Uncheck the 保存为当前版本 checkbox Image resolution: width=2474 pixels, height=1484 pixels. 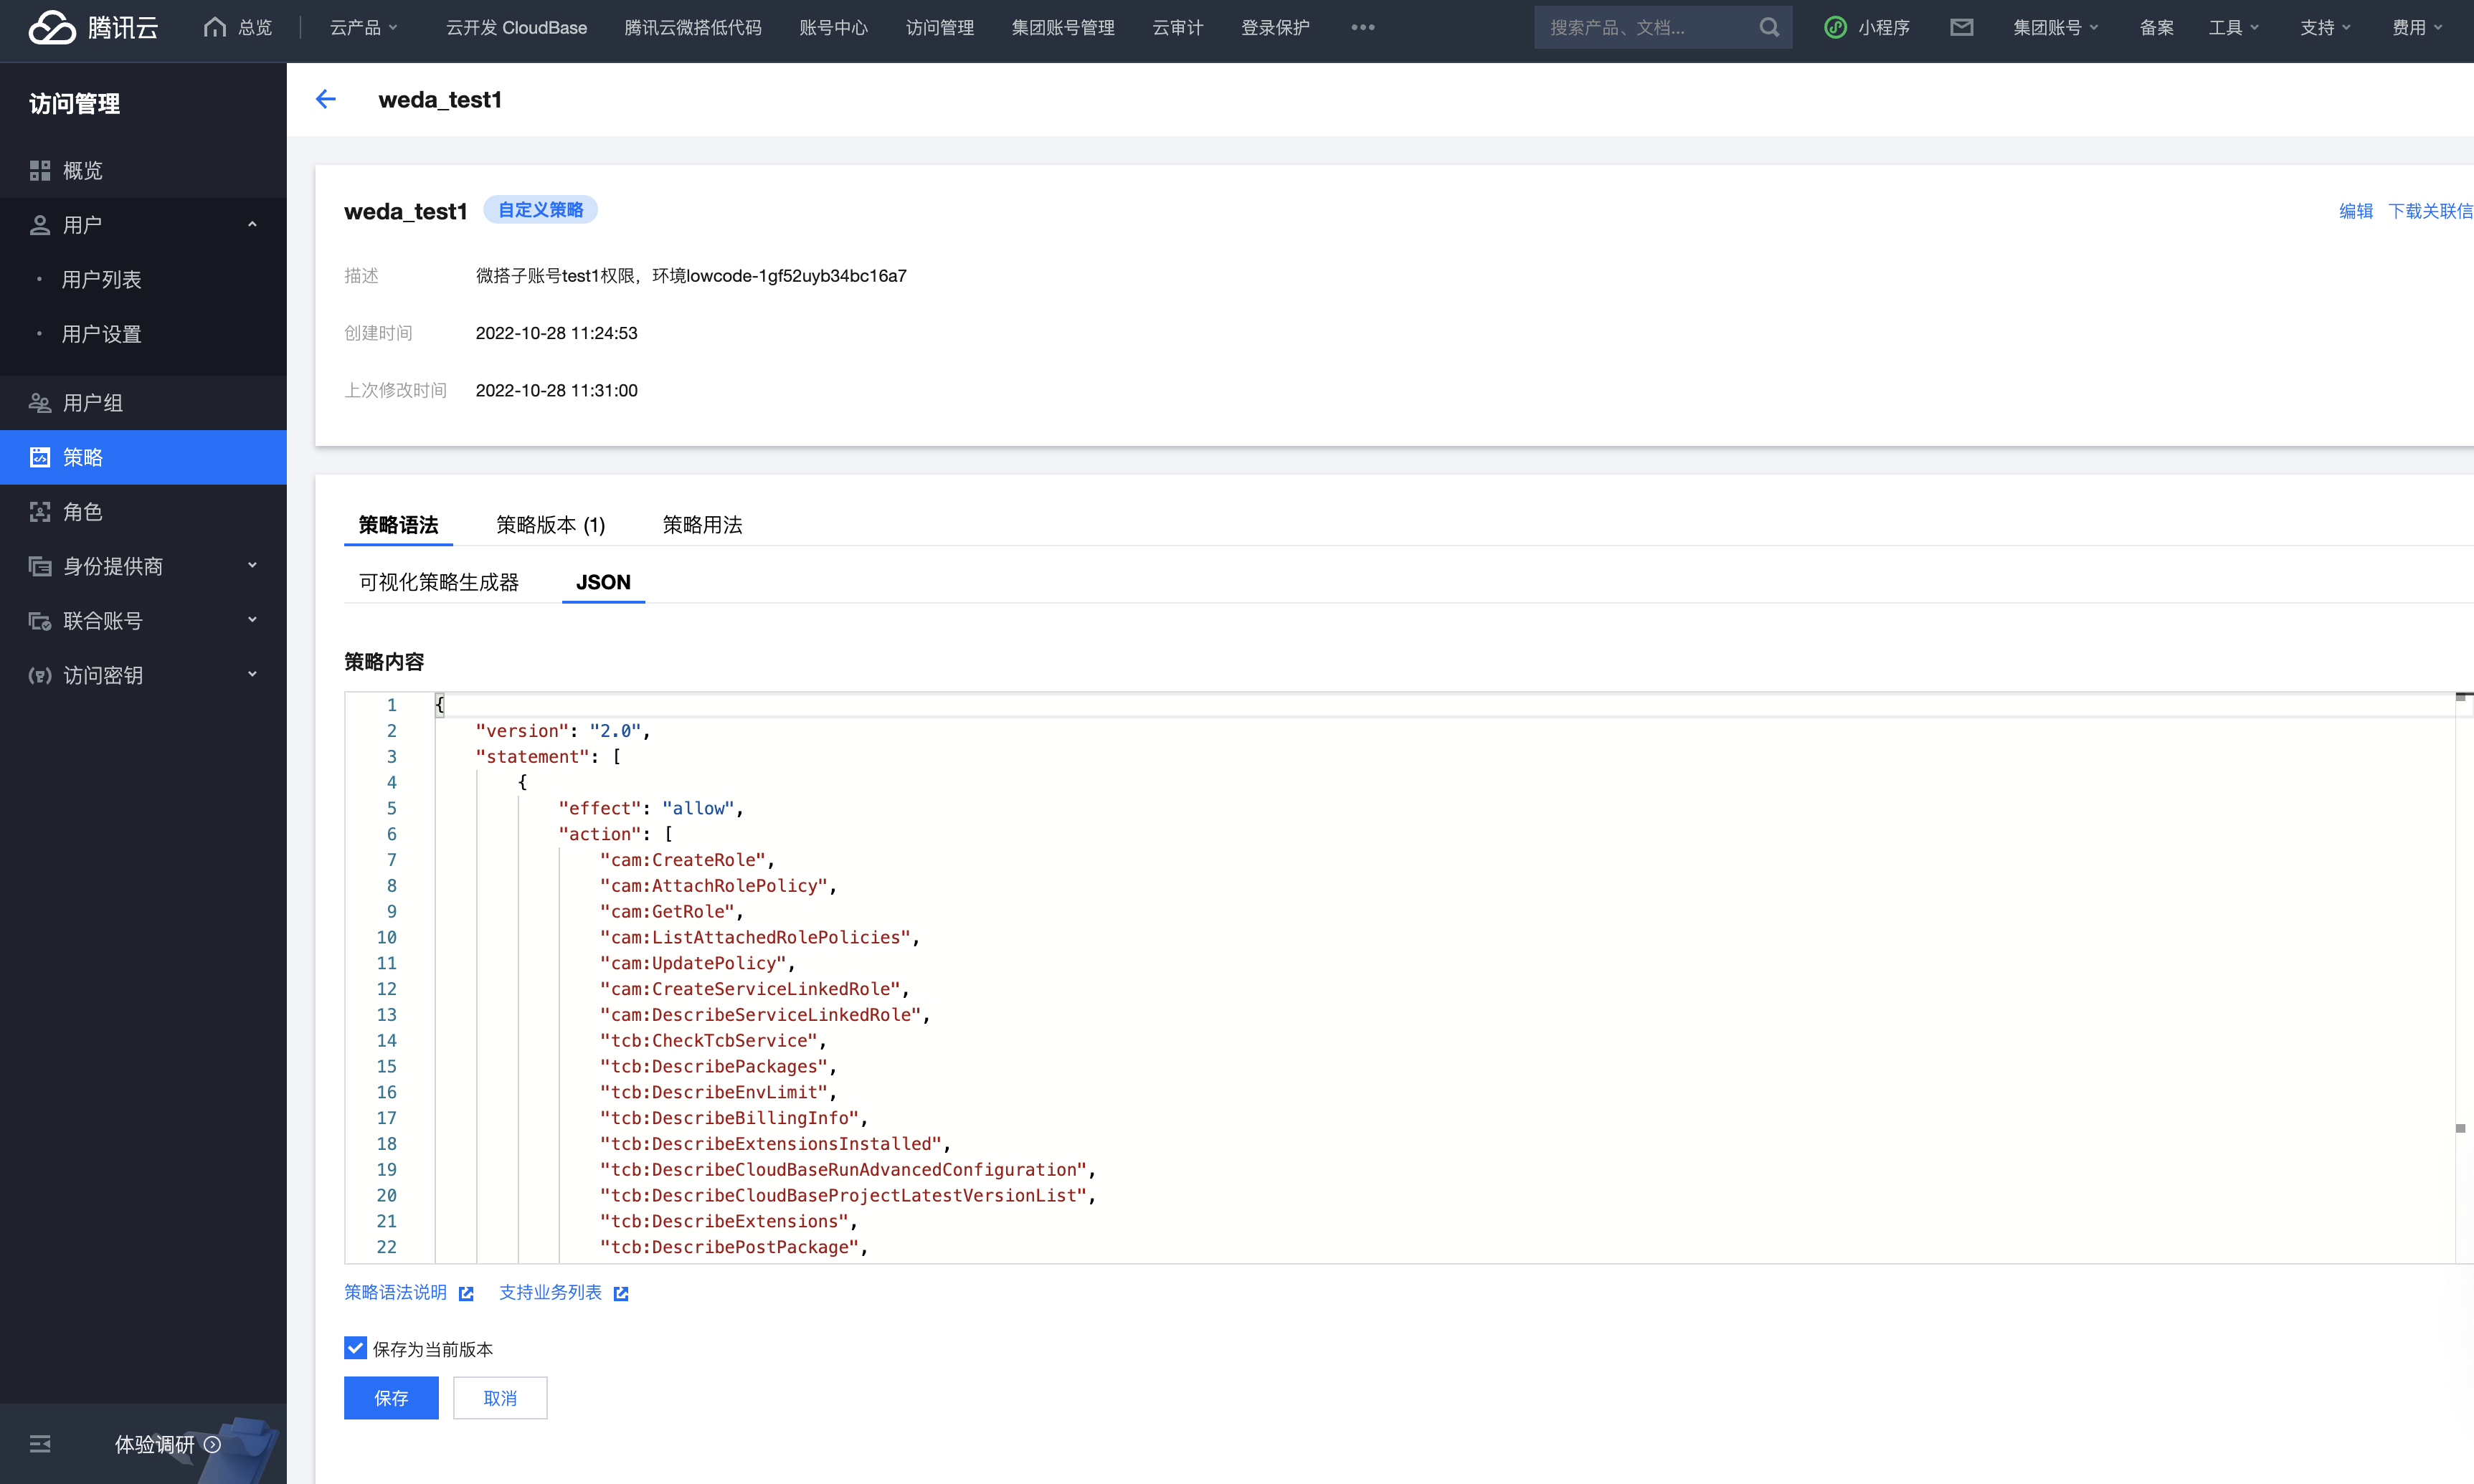(x=355, y=1348)
